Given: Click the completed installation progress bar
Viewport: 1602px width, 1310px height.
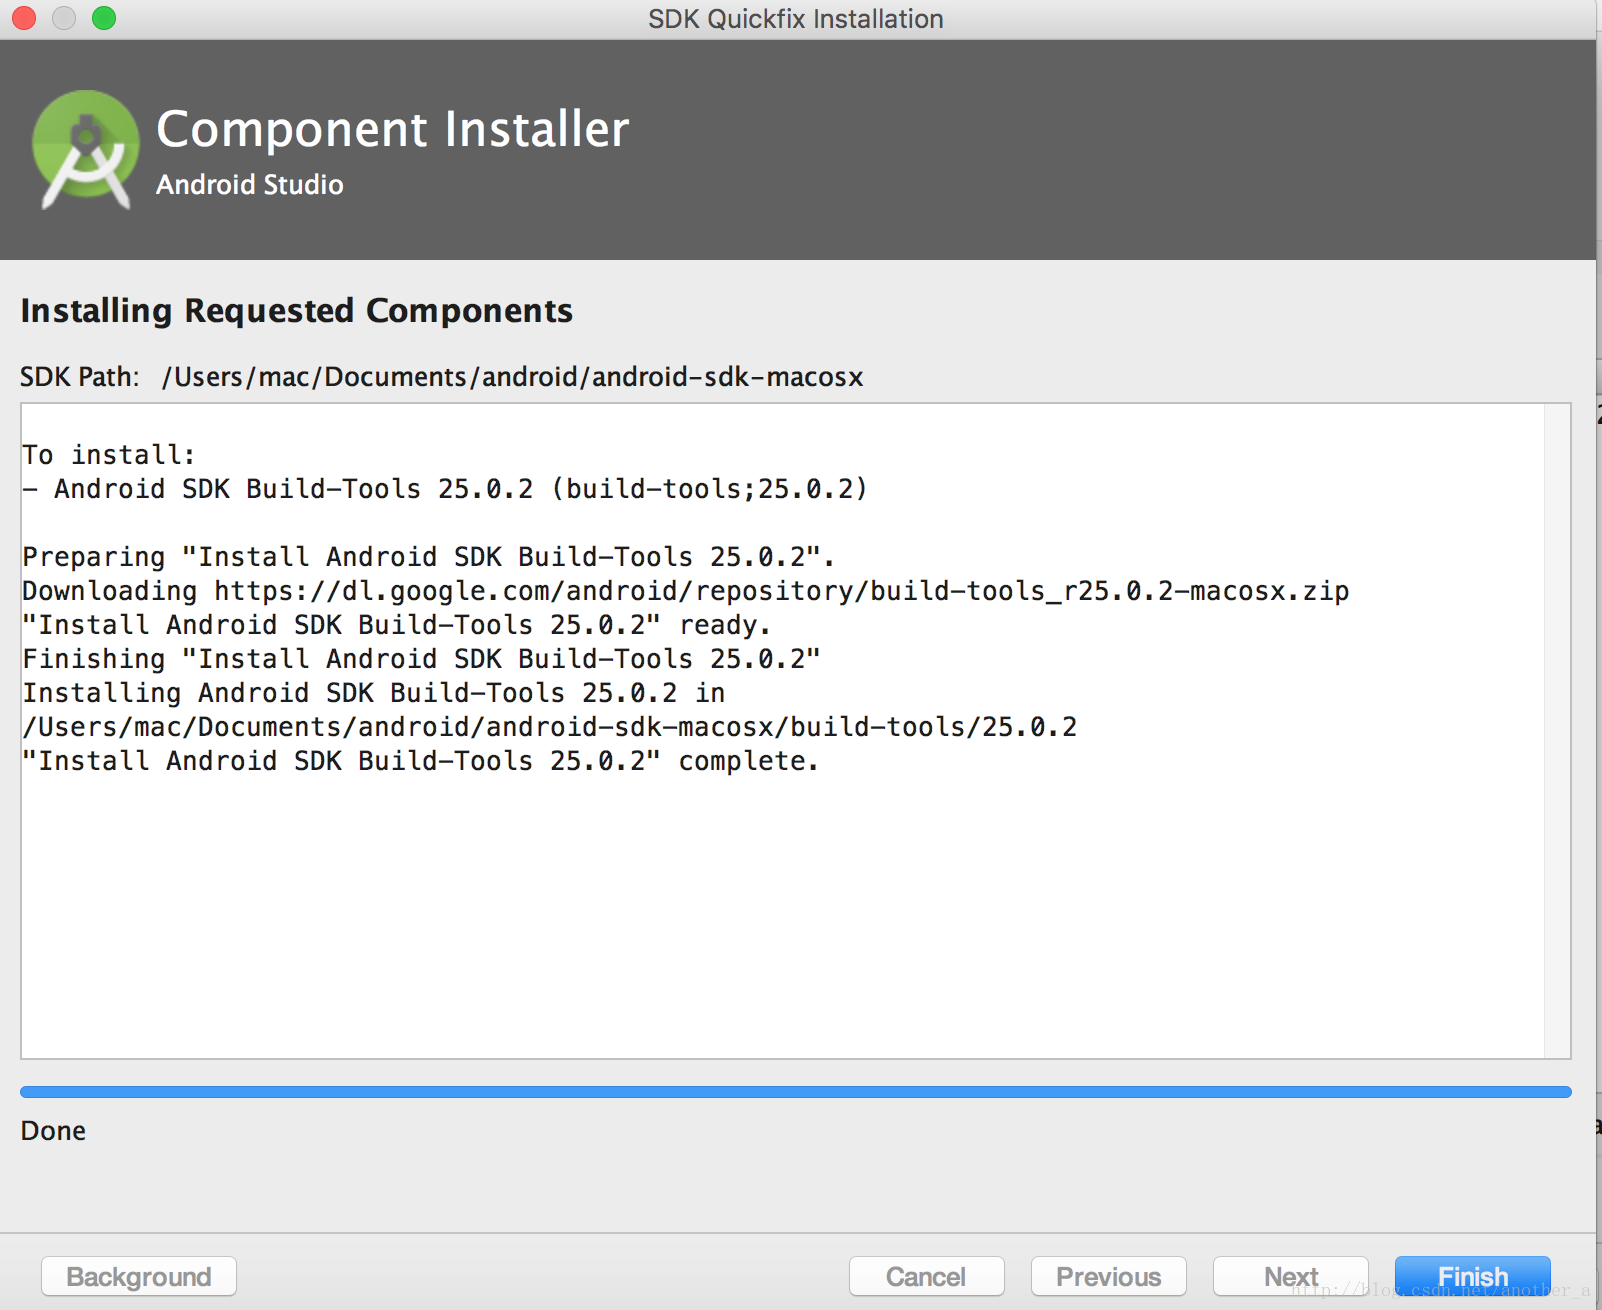Looking at the screenshot, I should pyautogui.click(x=796, y=1092).
